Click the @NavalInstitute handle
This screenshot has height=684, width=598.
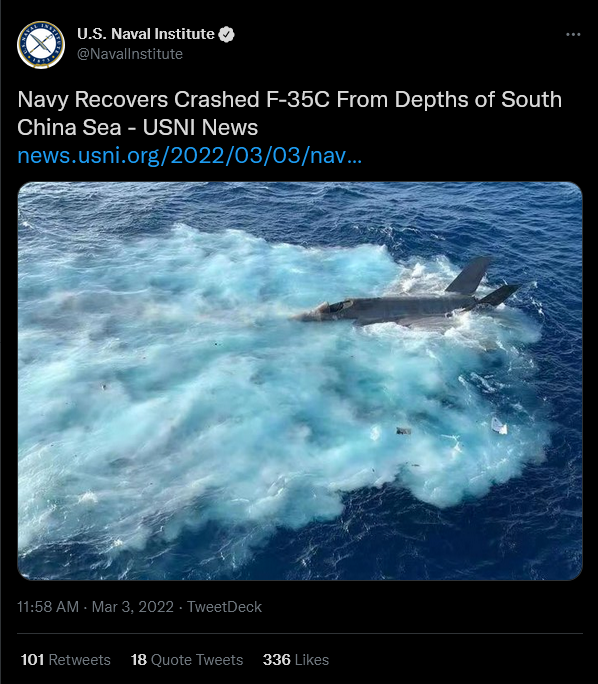(x=130, y=54)
